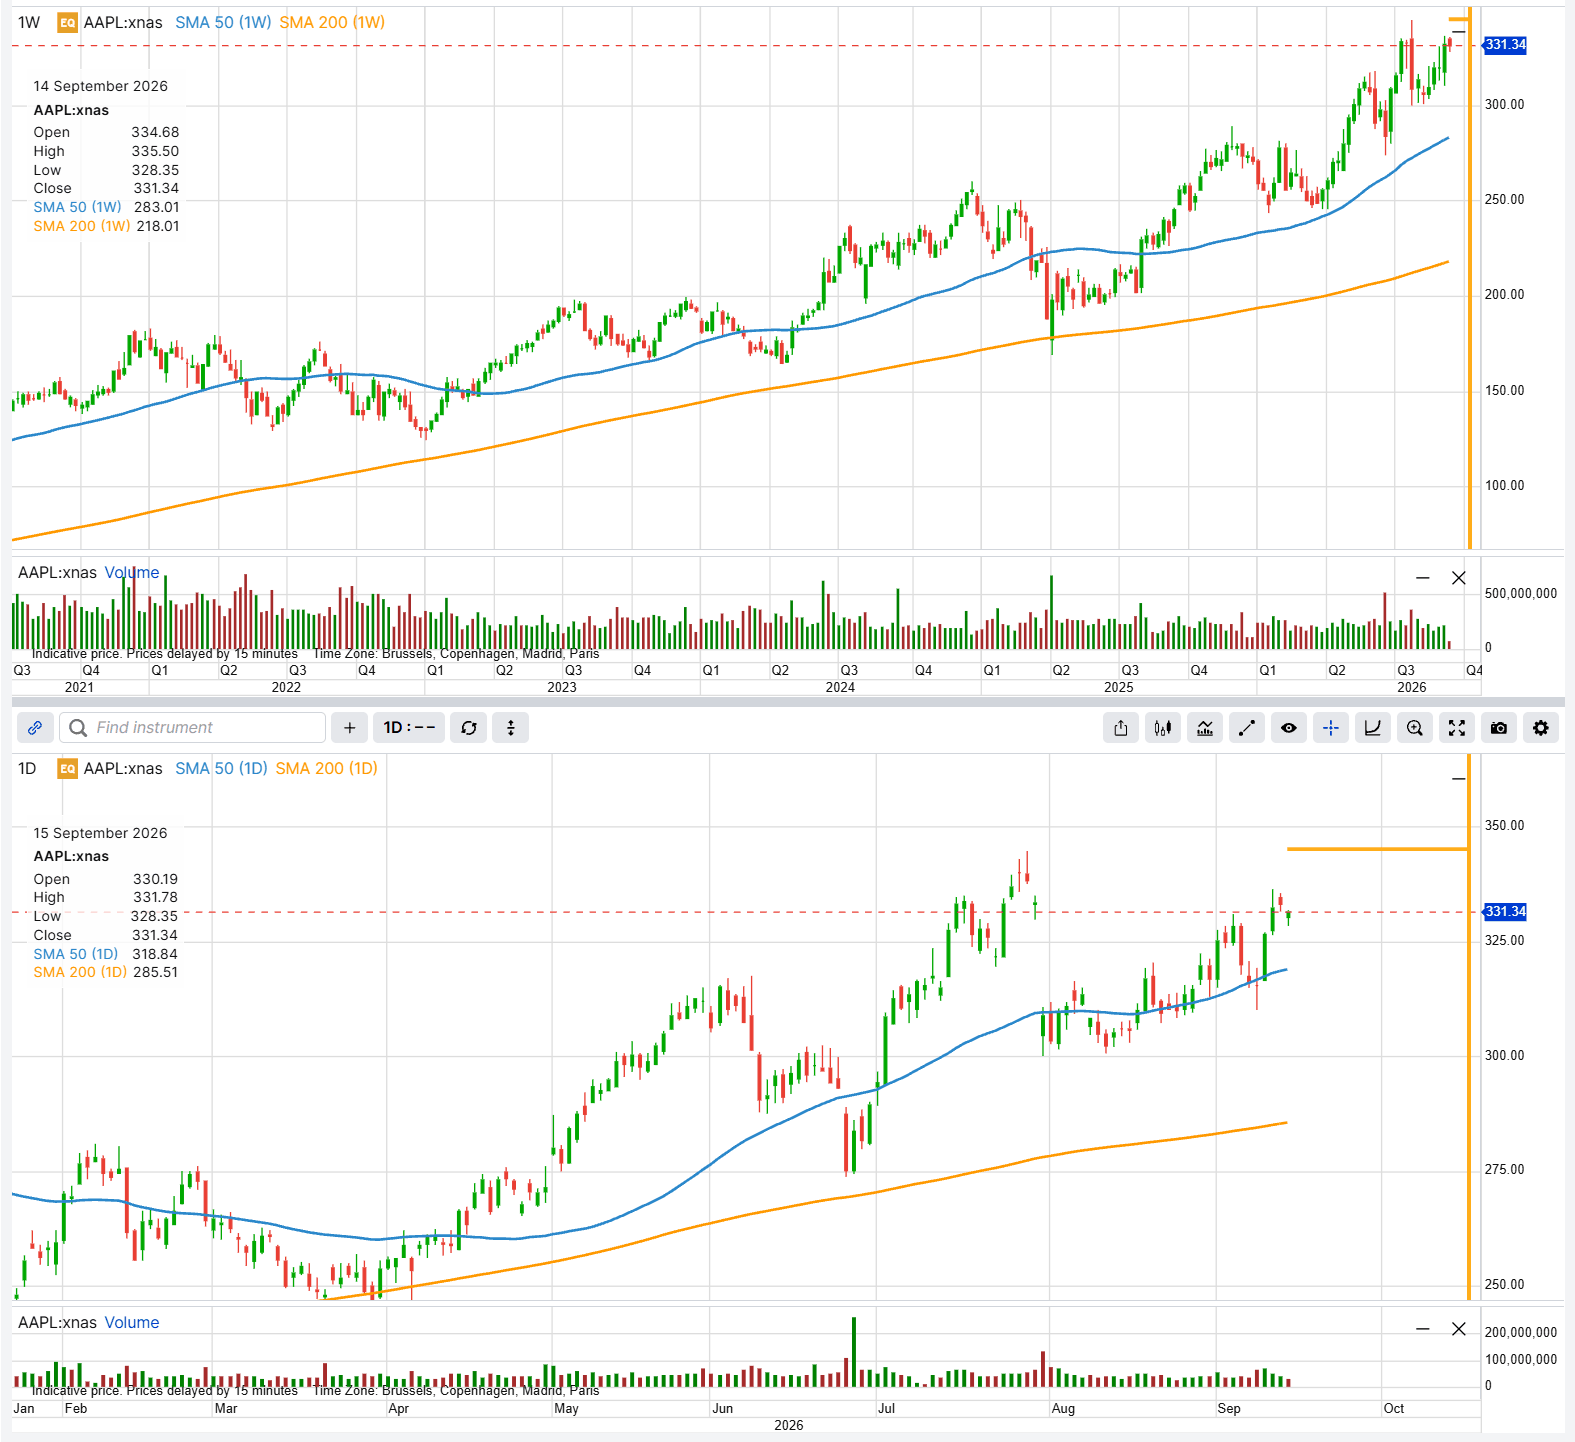Click the SMA 200 (1W) legend label
This screenshot has height=1442, width=1575.
332,22
